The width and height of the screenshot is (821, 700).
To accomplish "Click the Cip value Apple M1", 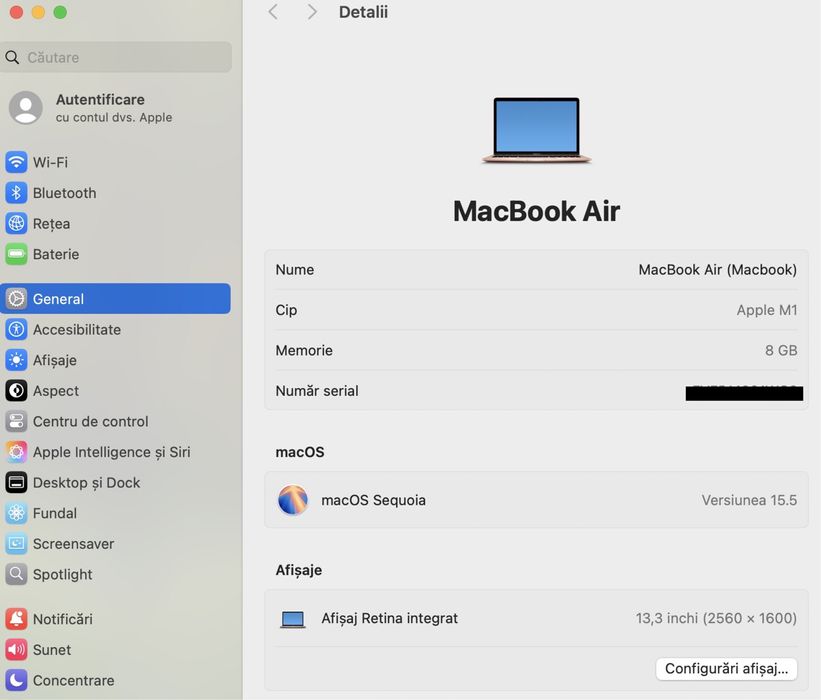I will 767,310.
